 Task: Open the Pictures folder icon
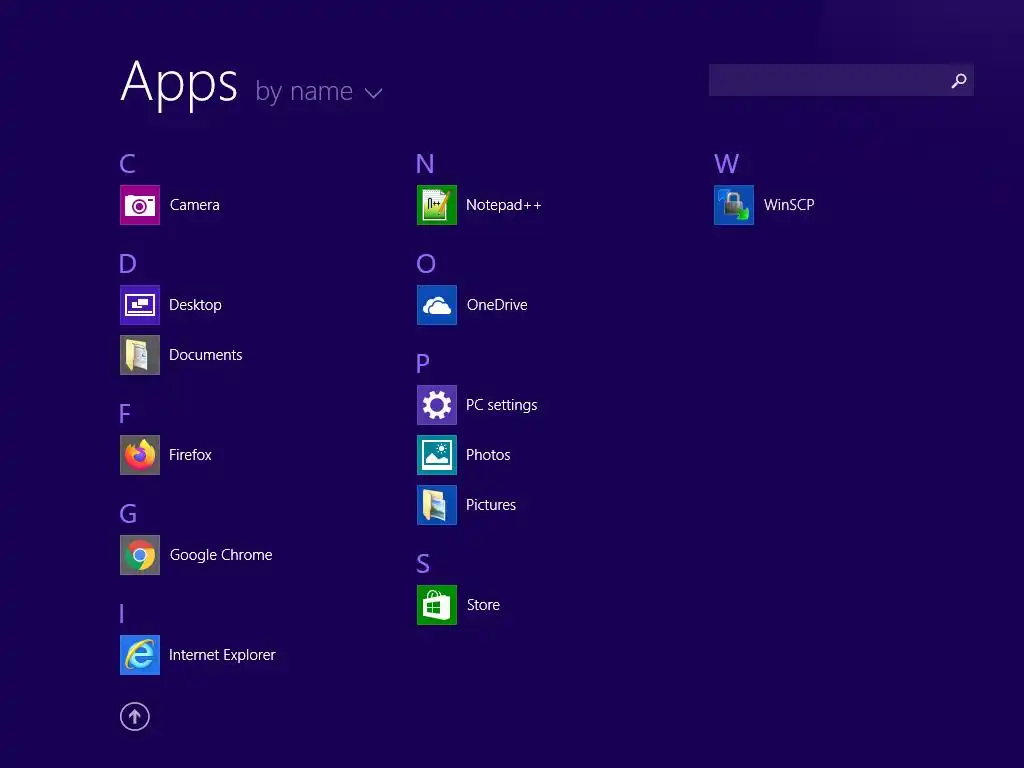point(437,505)
